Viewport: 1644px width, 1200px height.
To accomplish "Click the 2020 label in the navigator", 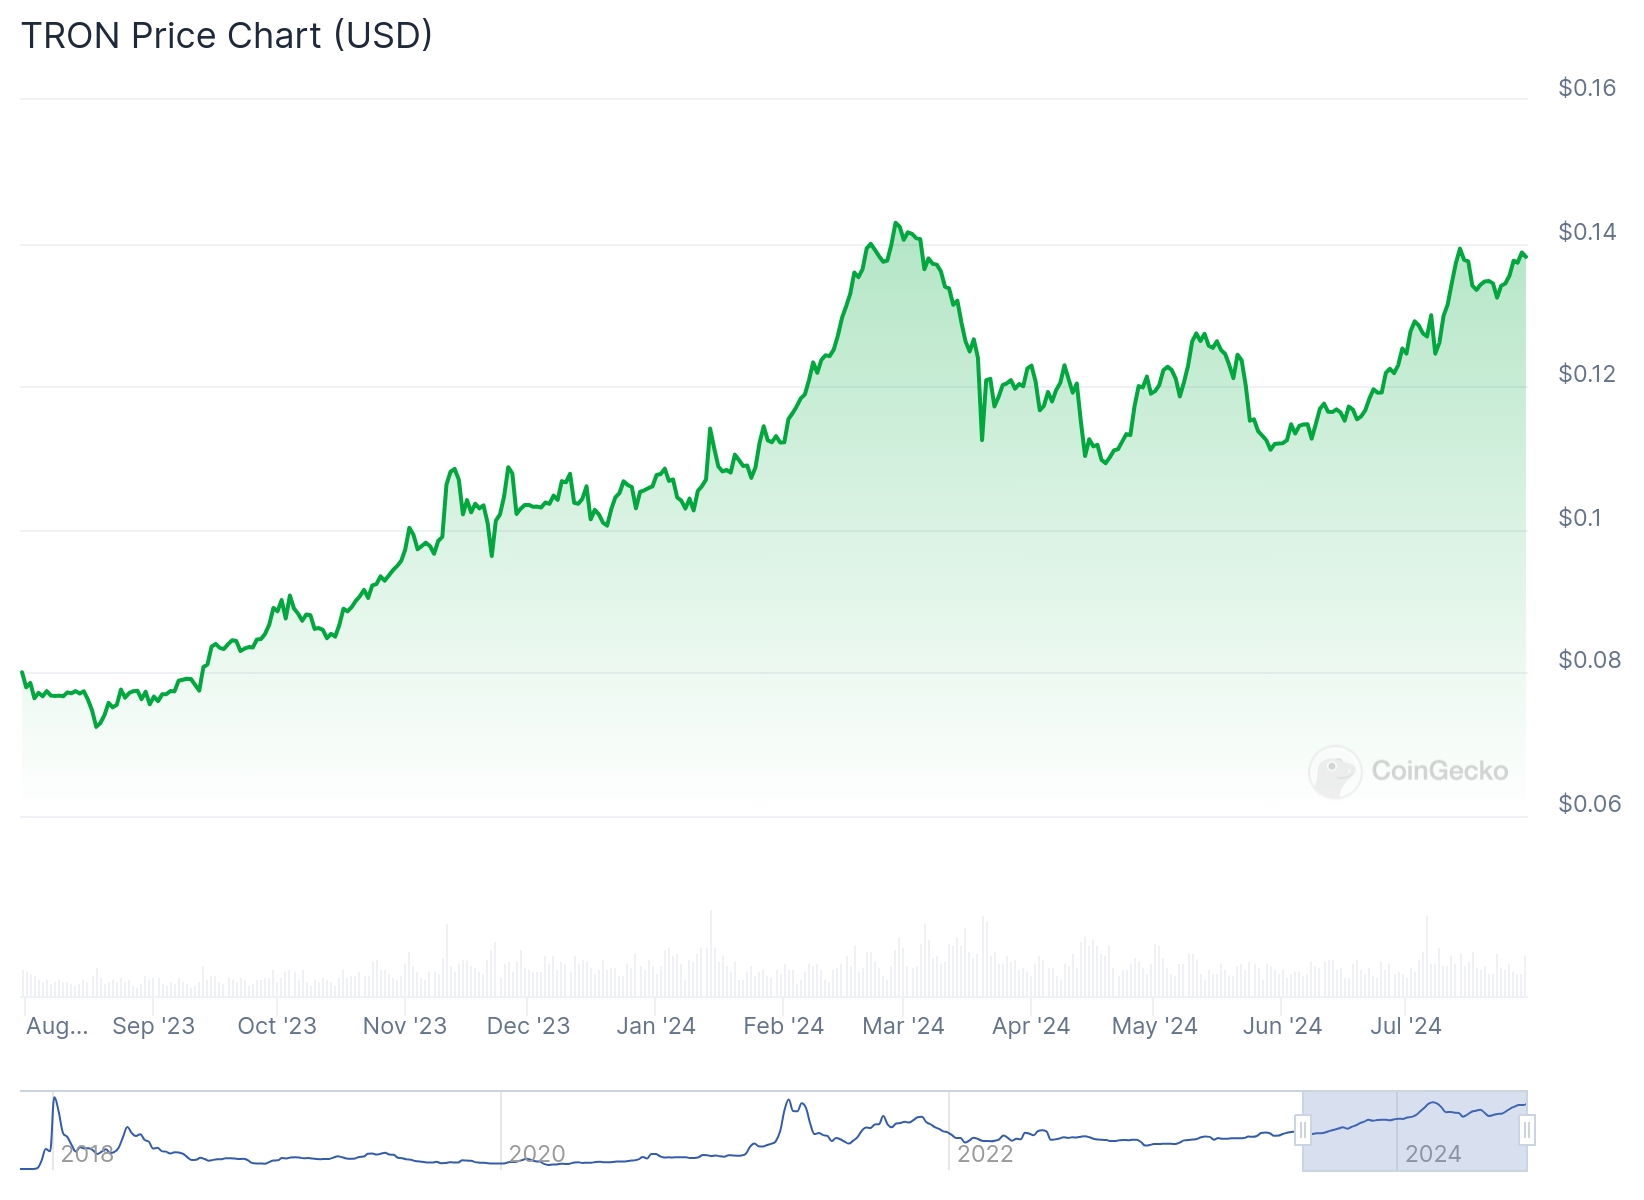I will [x=537, y=1154].
